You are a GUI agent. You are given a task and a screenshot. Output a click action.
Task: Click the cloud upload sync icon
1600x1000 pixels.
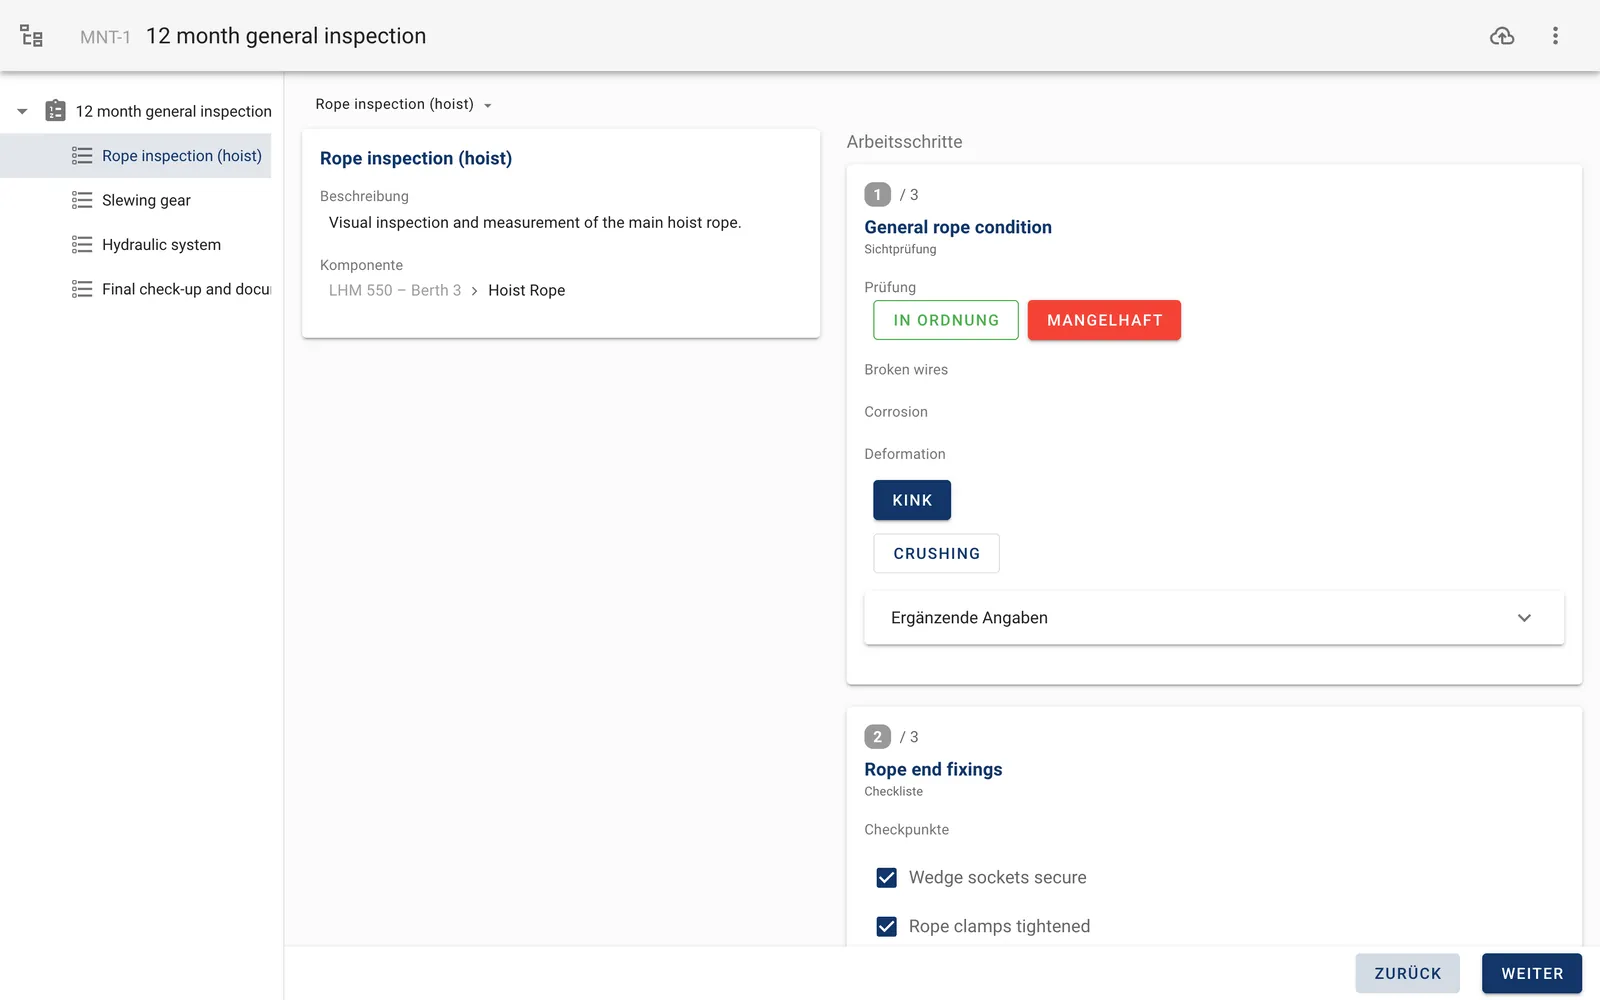coord(1502,36)
